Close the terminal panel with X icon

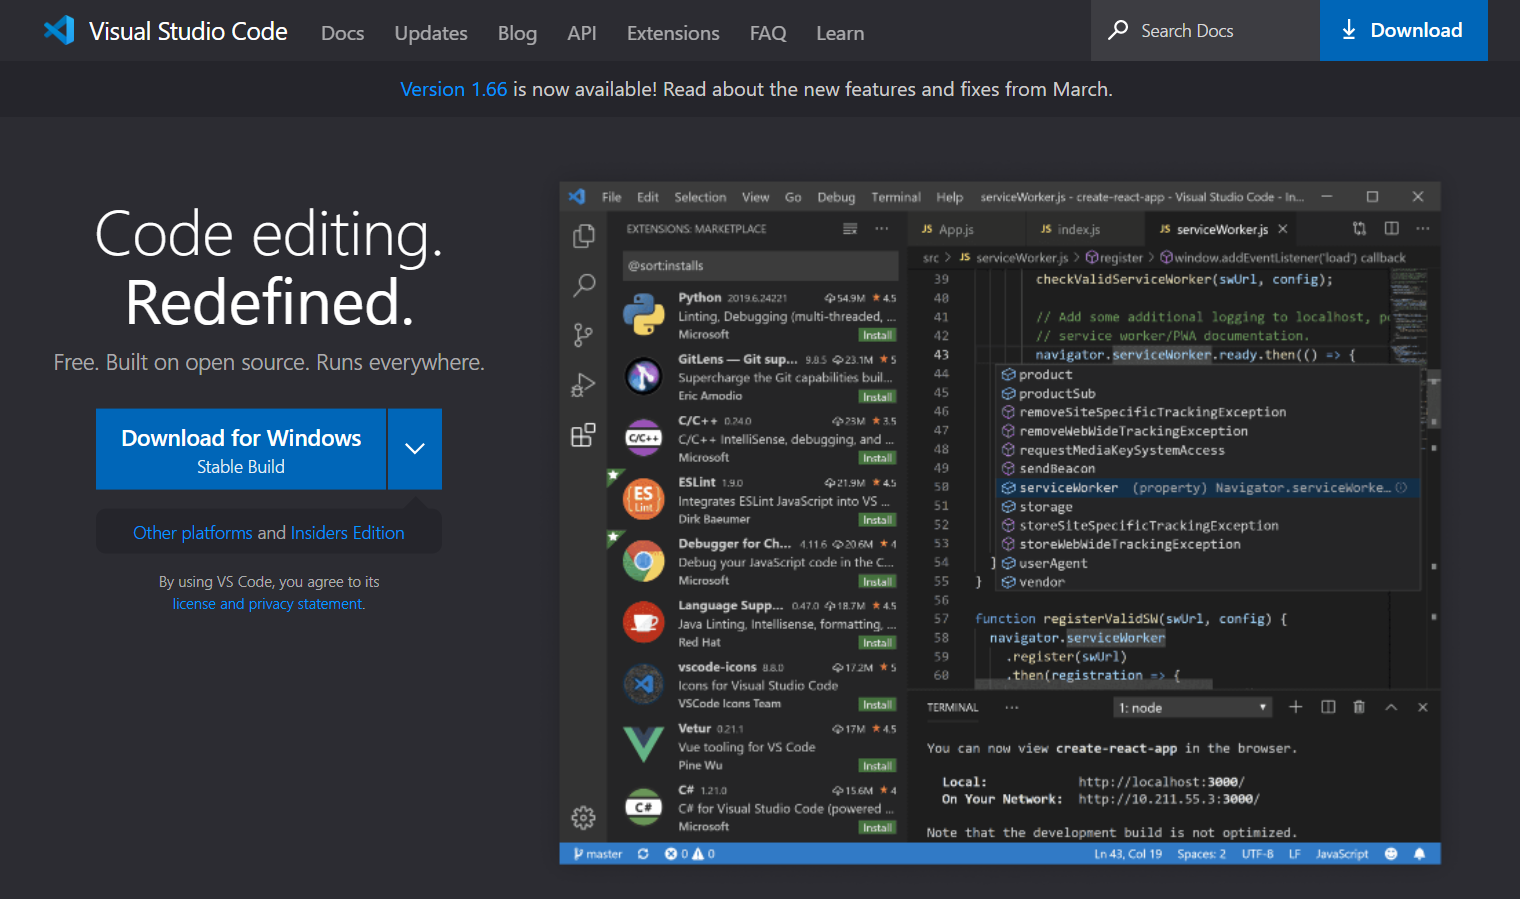coord(1423,707)
